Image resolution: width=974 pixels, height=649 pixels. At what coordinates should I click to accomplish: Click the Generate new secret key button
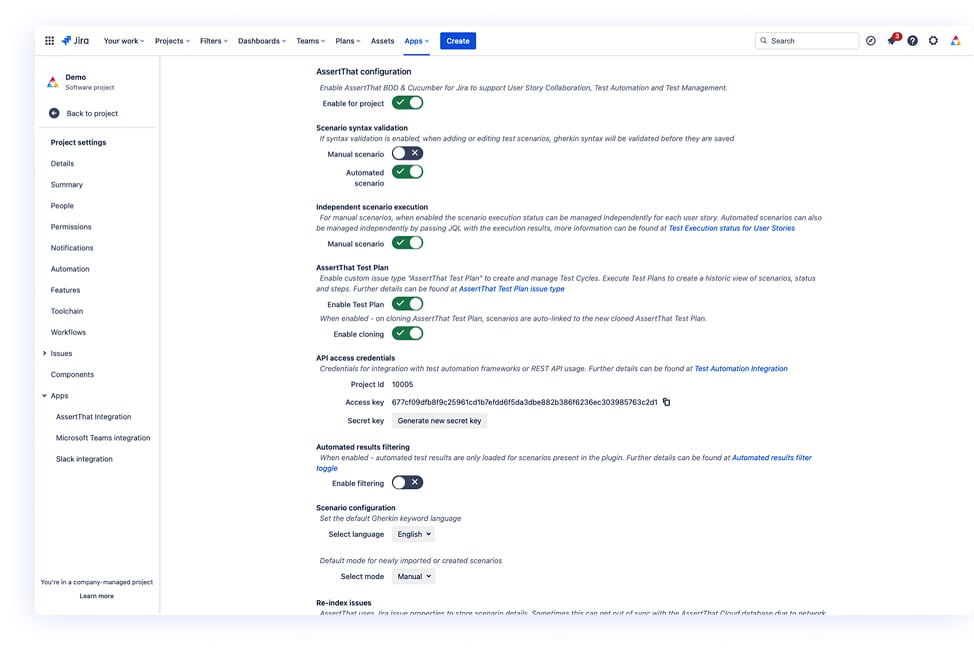click(x=438, y=420)
